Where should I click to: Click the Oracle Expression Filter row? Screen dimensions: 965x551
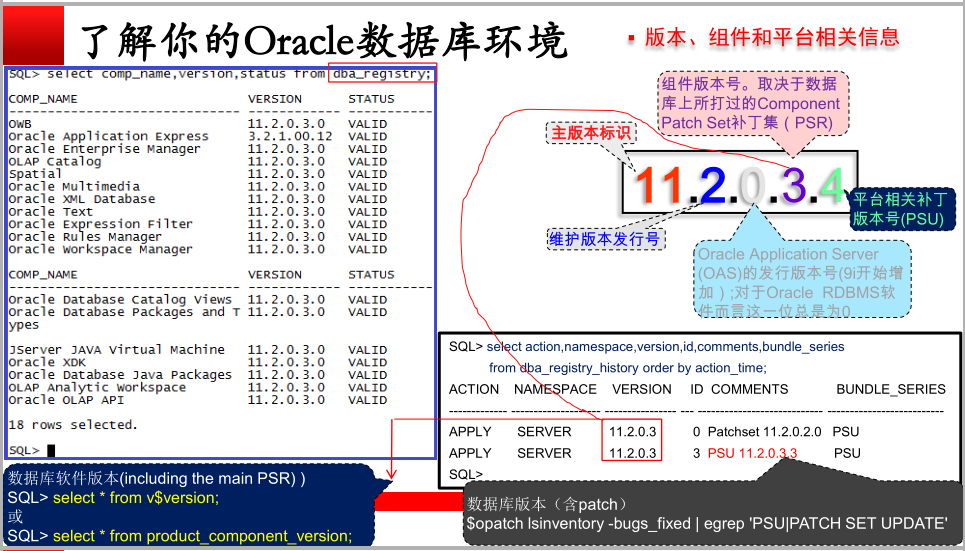[x=198, y=224]
